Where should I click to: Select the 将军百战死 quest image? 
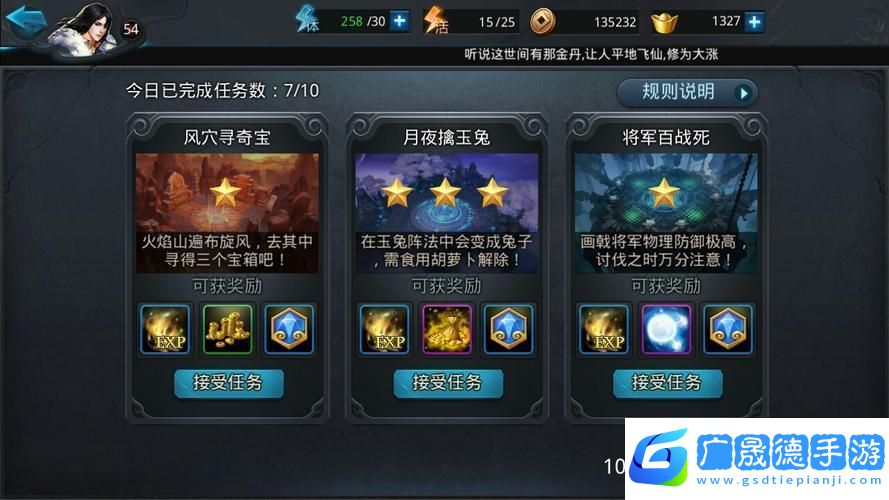pyautogui.click(x=666, y=213)
